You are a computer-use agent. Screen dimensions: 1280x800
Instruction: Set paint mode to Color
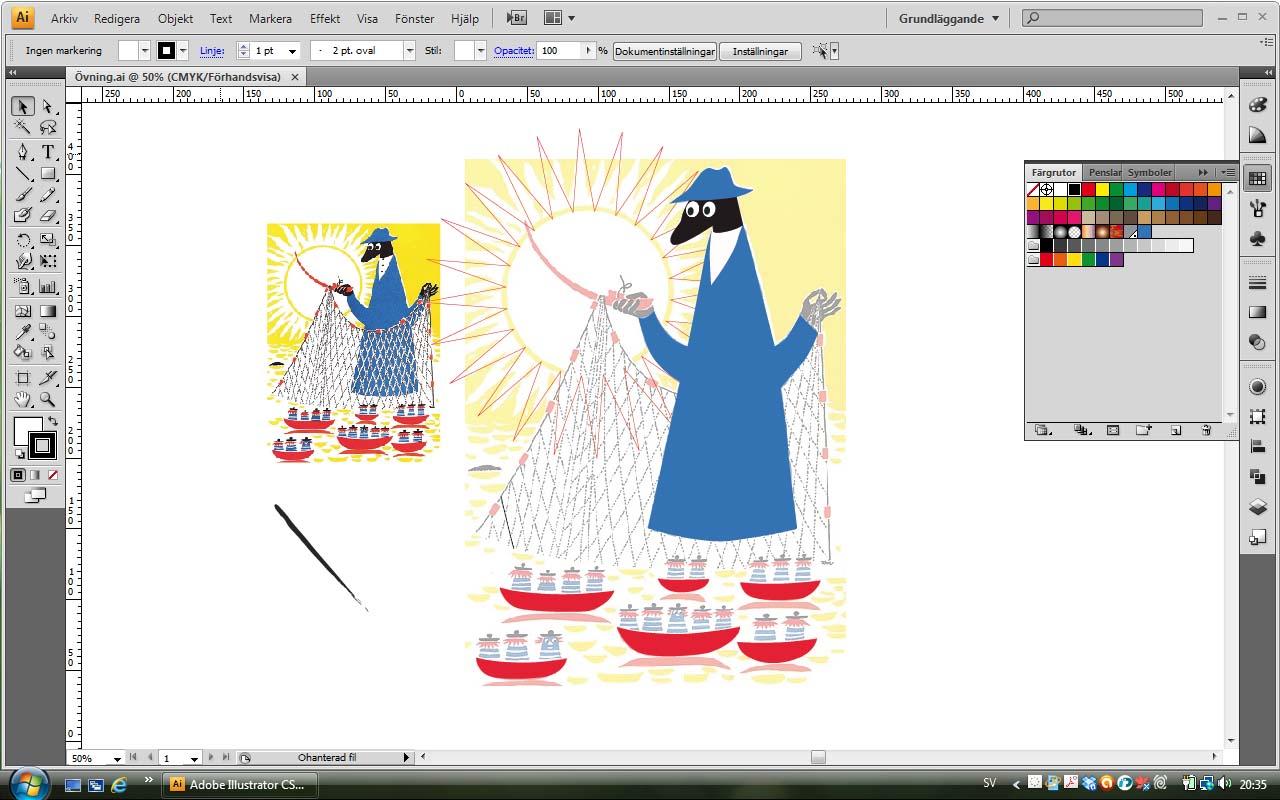(18, 475)
